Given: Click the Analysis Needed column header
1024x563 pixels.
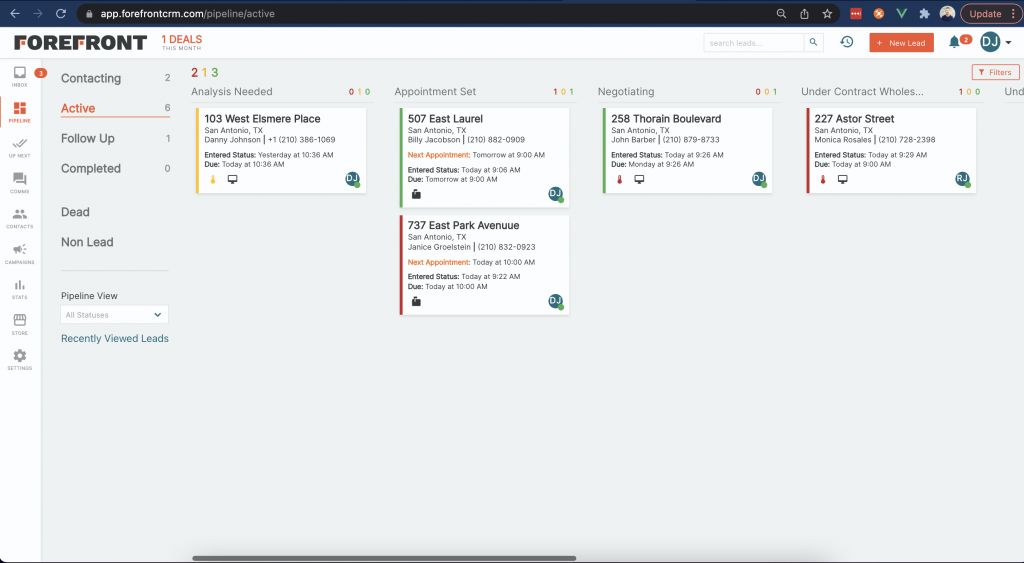Looking at the screenshot, I should click(x=232, y=91).
